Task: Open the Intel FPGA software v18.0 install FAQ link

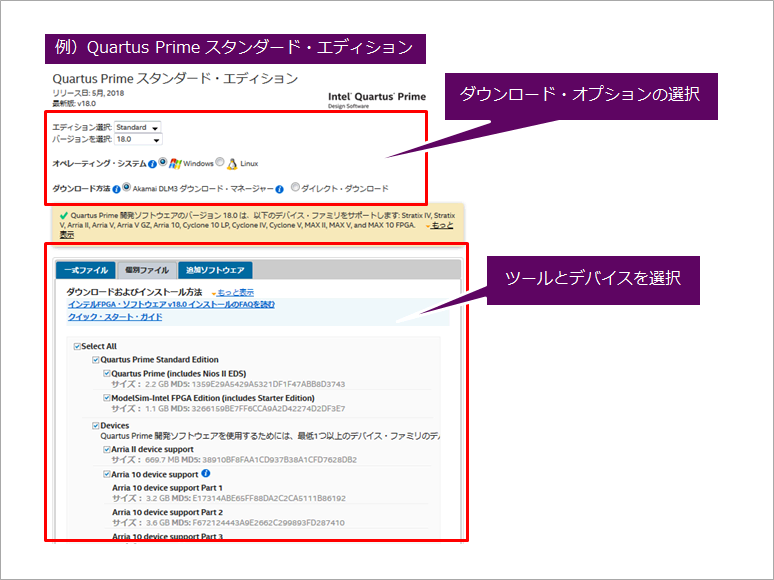Action: (171, 305)
